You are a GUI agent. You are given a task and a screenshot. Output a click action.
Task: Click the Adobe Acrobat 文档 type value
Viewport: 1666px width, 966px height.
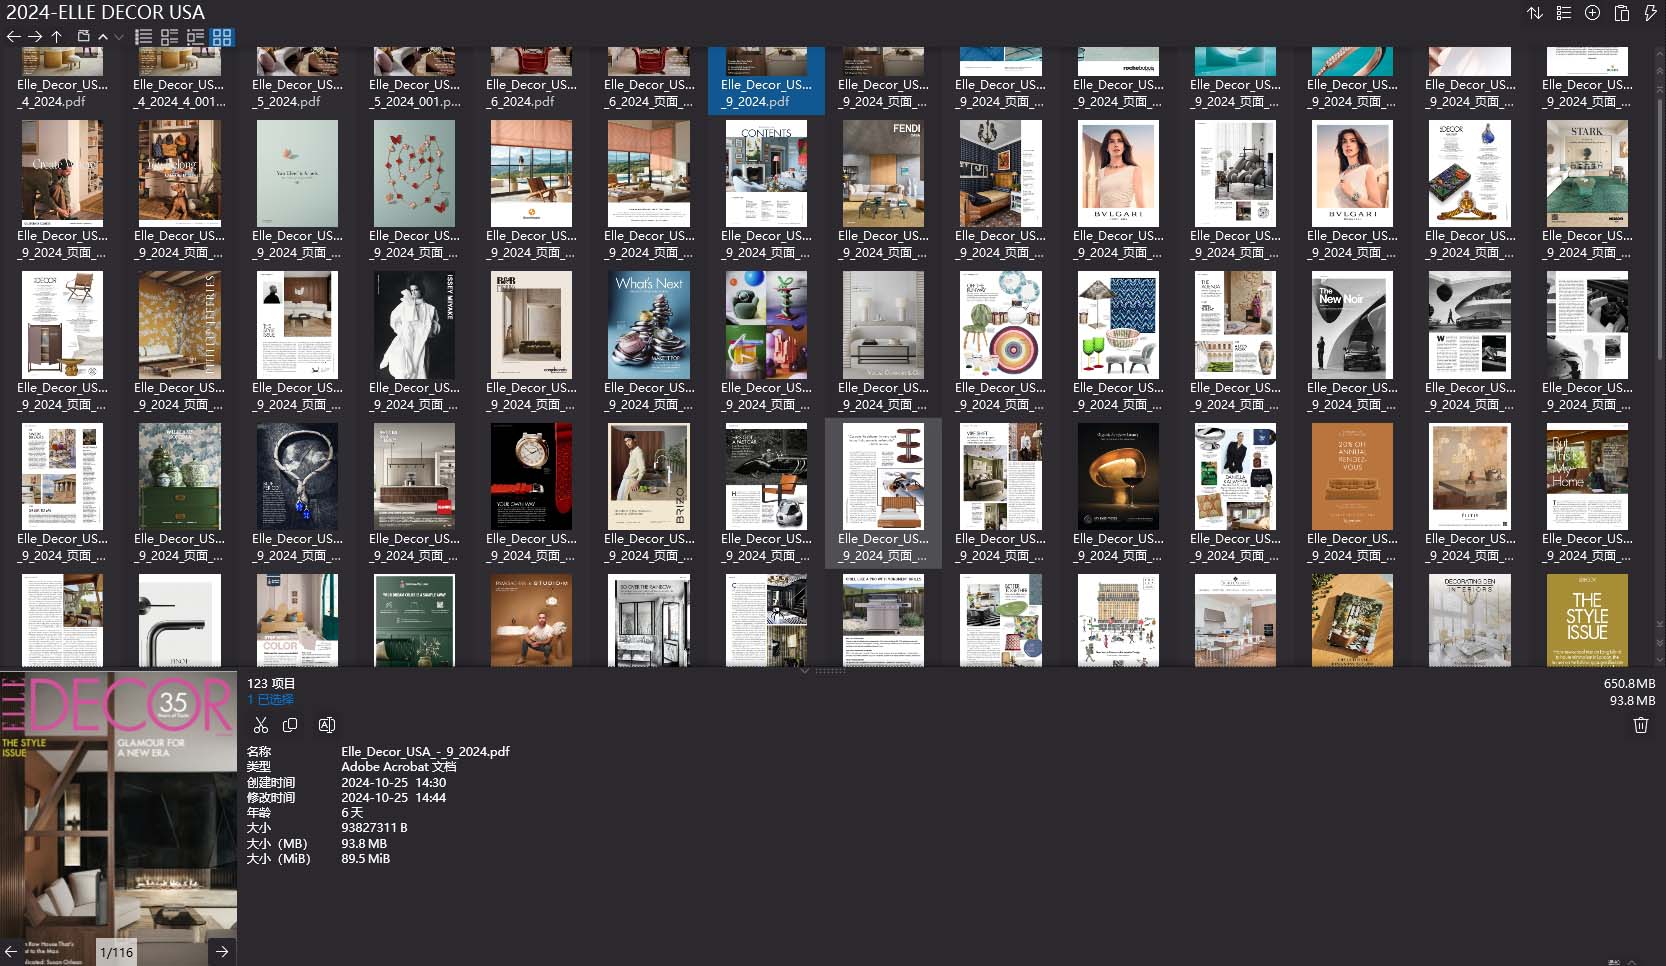tap(399, 767)
